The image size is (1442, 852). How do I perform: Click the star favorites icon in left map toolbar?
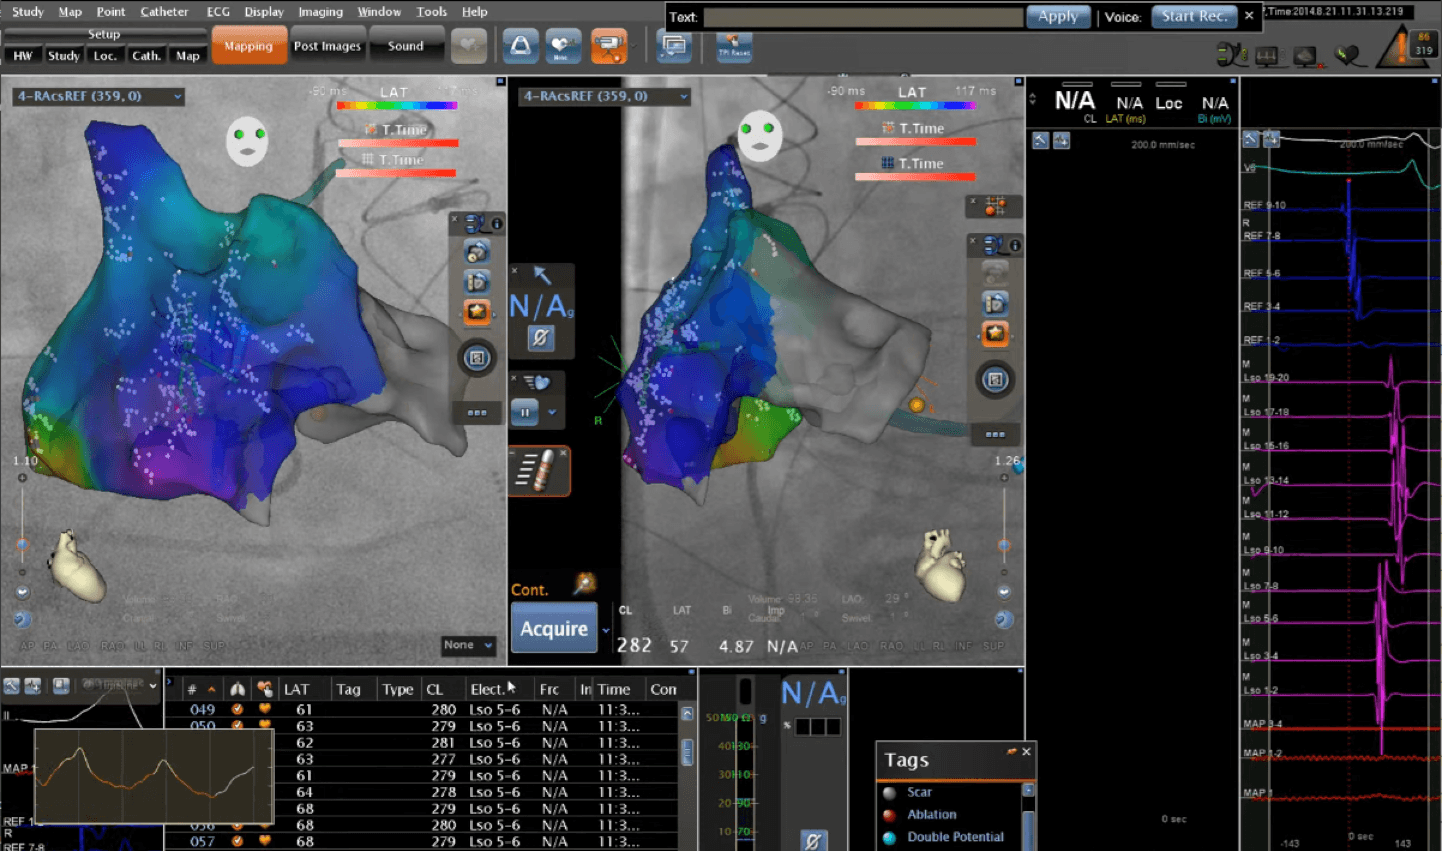(x=477, y=311)
